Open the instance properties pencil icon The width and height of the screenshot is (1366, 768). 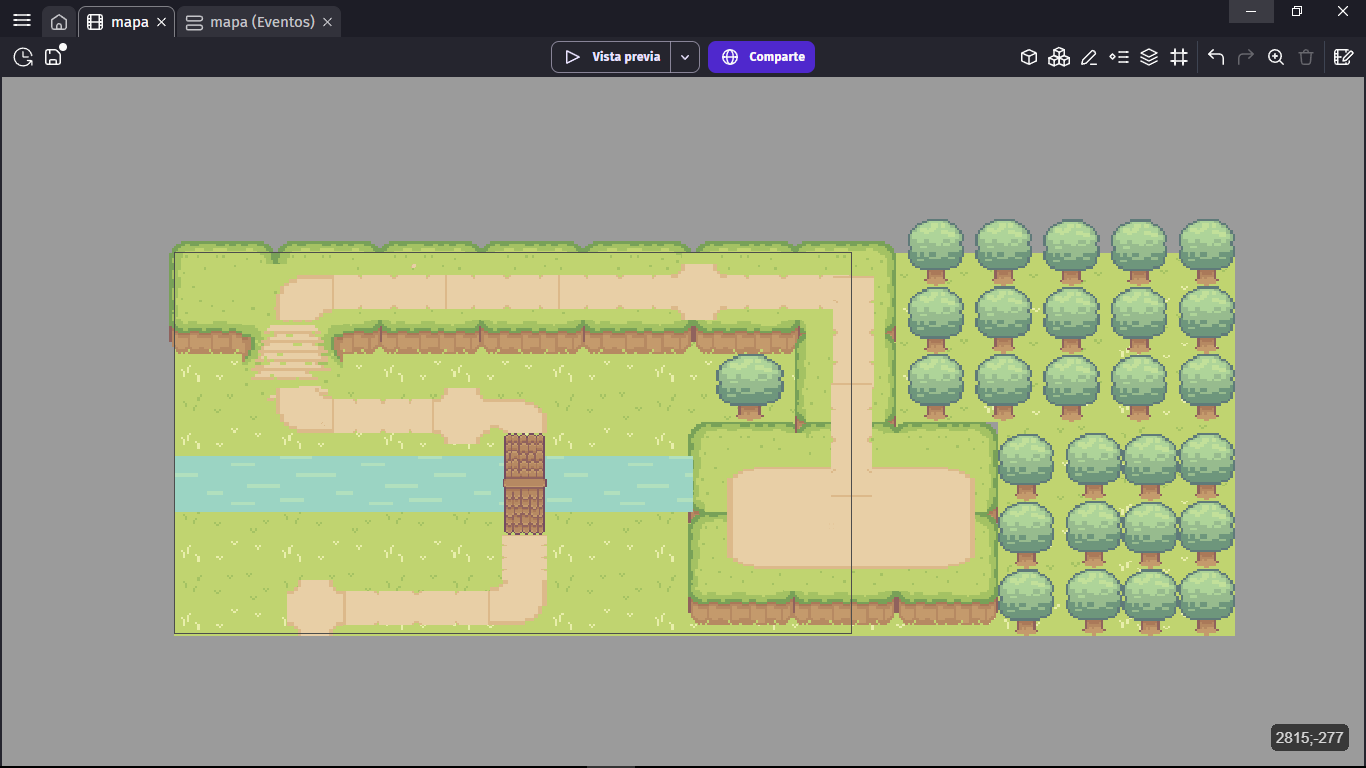click(x=1089, y=57)
